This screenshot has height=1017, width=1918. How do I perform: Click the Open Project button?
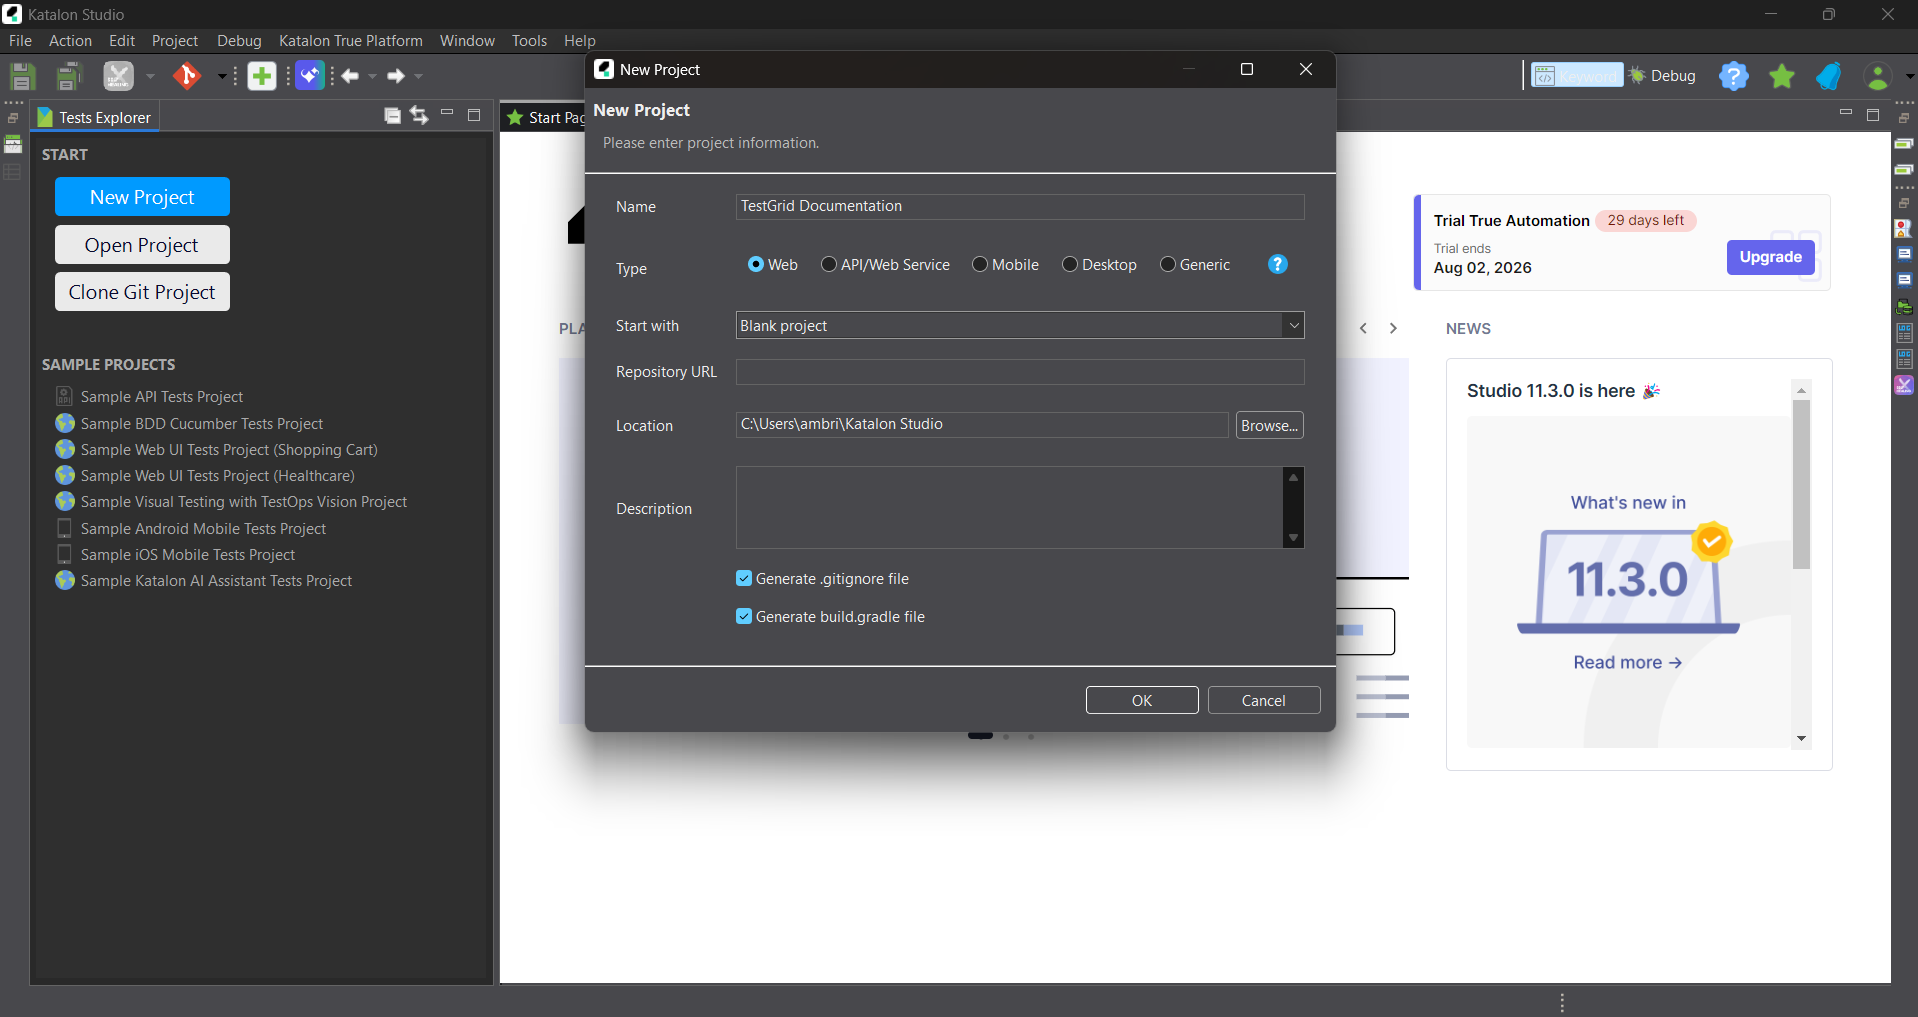pyautogui.click(x=142, y=245)
